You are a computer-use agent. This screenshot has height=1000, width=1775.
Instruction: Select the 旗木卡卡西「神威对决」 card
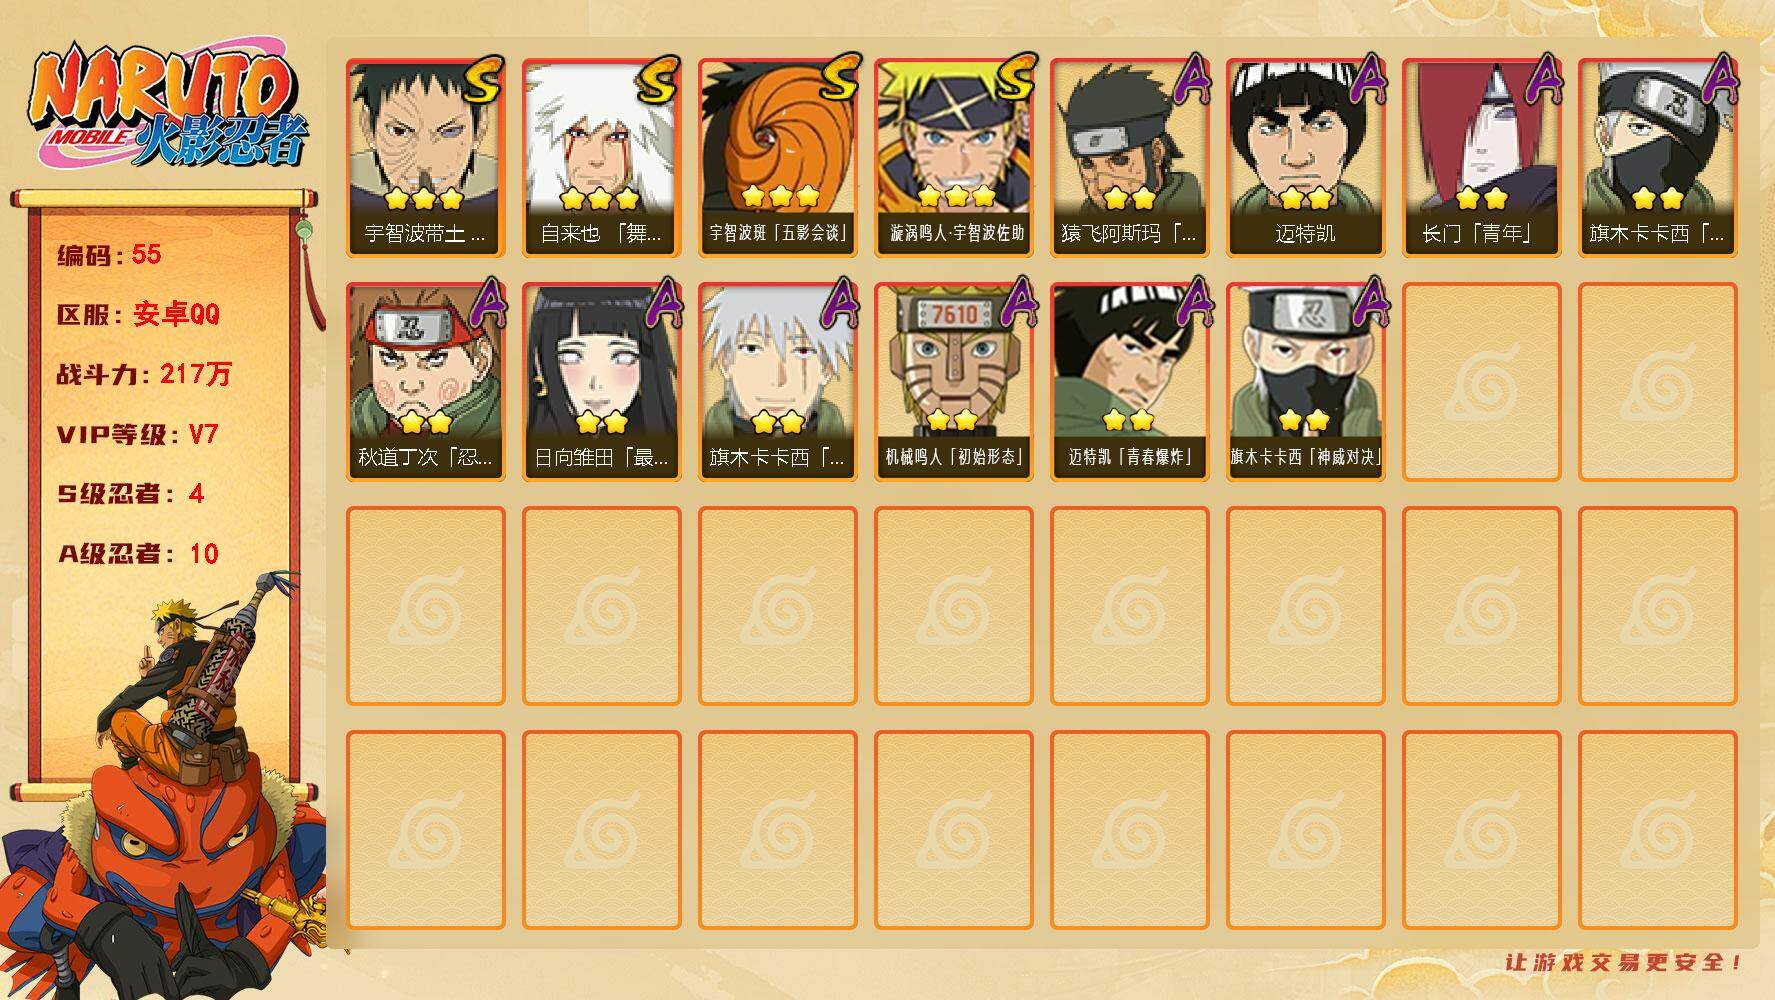(x=1306, y=382)
